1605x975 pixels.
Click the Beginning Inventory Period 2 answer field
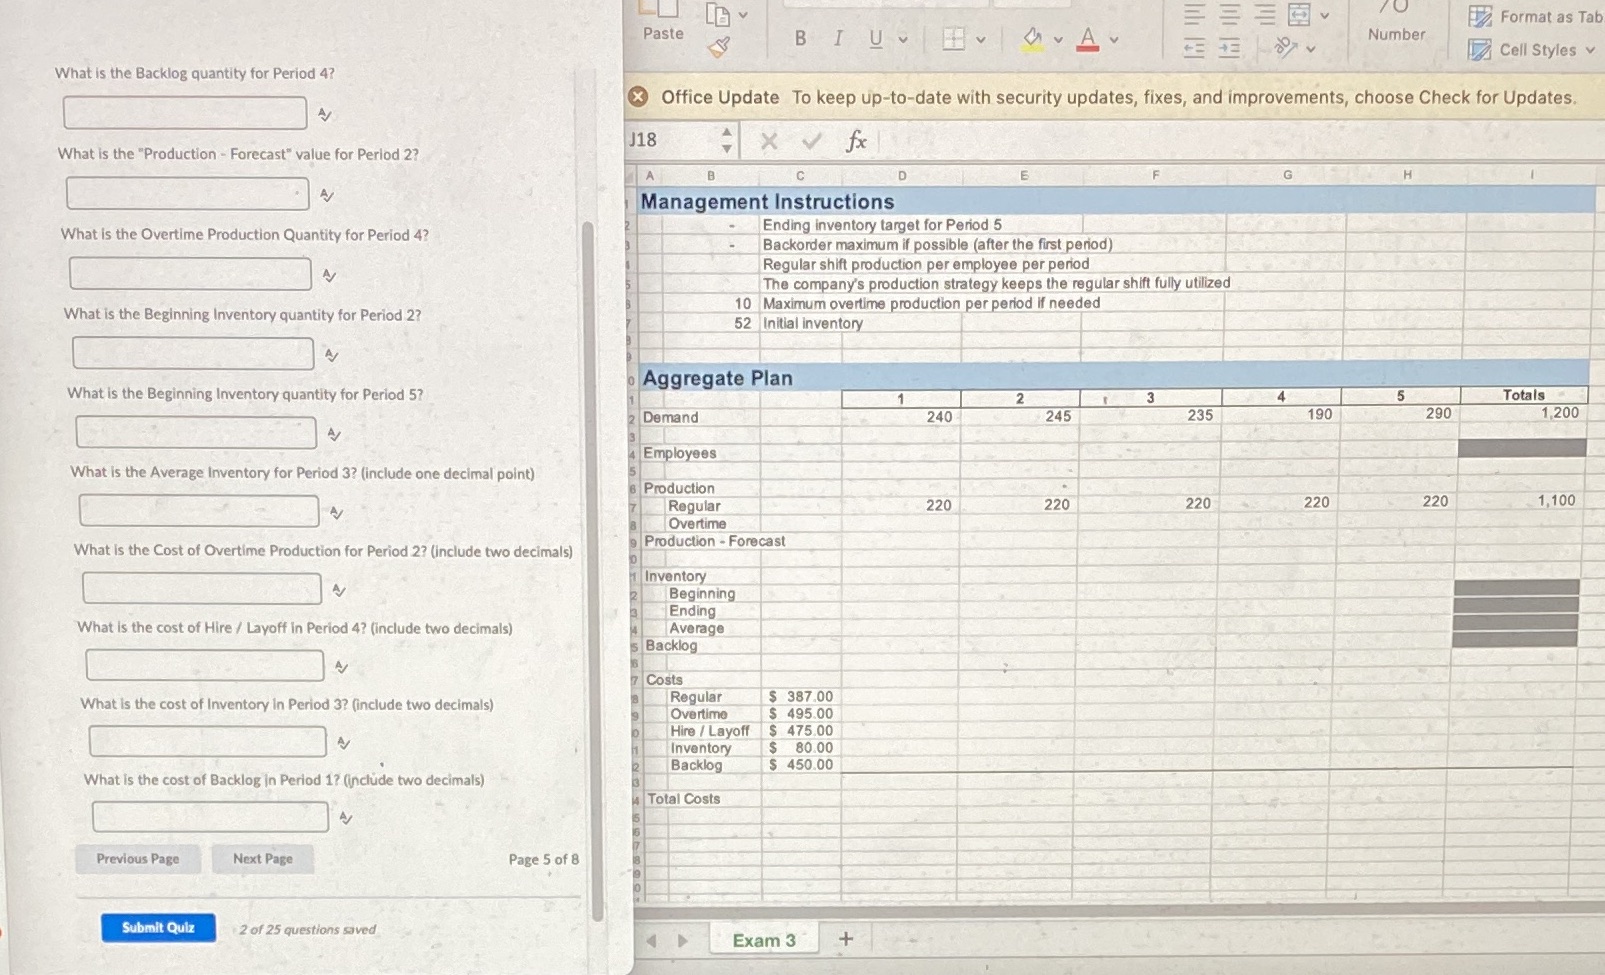(x=193, y=353)
